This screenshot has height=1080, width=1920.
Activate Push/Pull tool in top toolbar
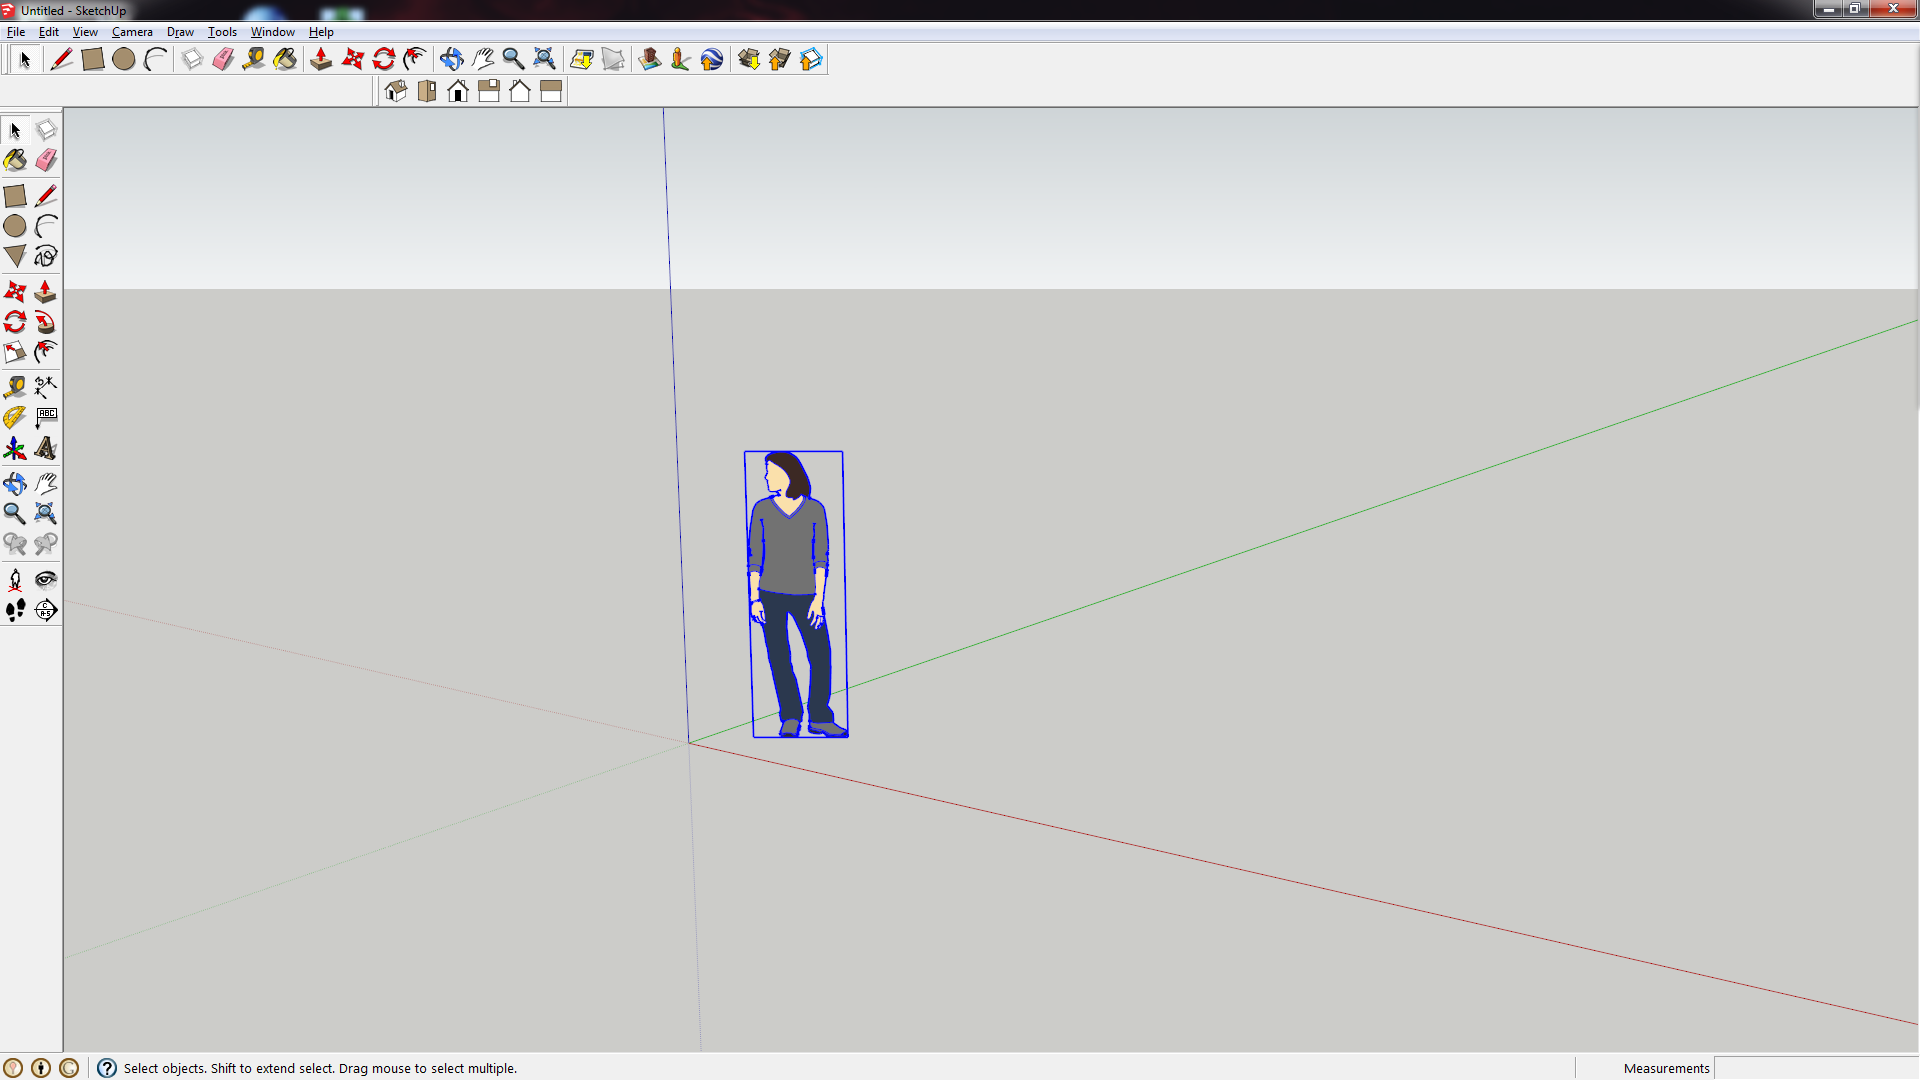click(321, 60)
